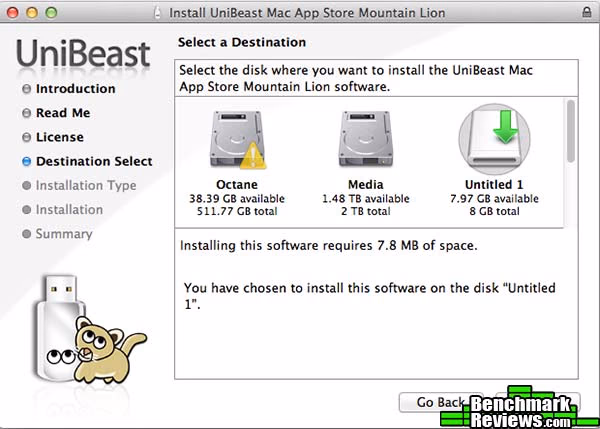Viewport: 600px width, 429px height.
Task: Click the '7.97 GB available' text
Action: point(494,199)
